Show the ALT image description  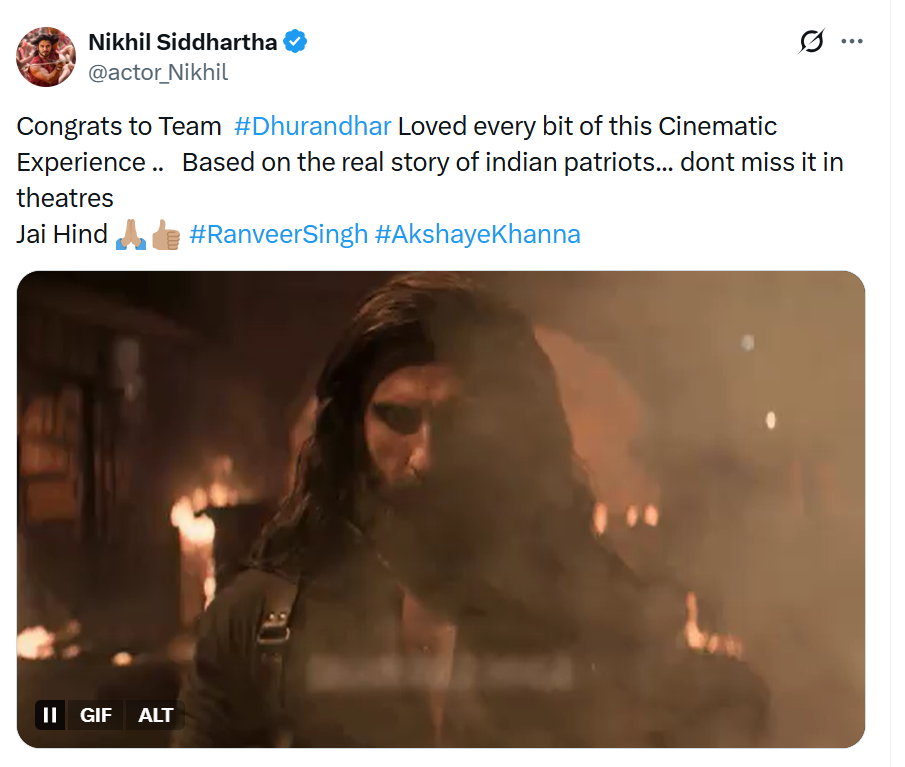(x=155, y=714)
